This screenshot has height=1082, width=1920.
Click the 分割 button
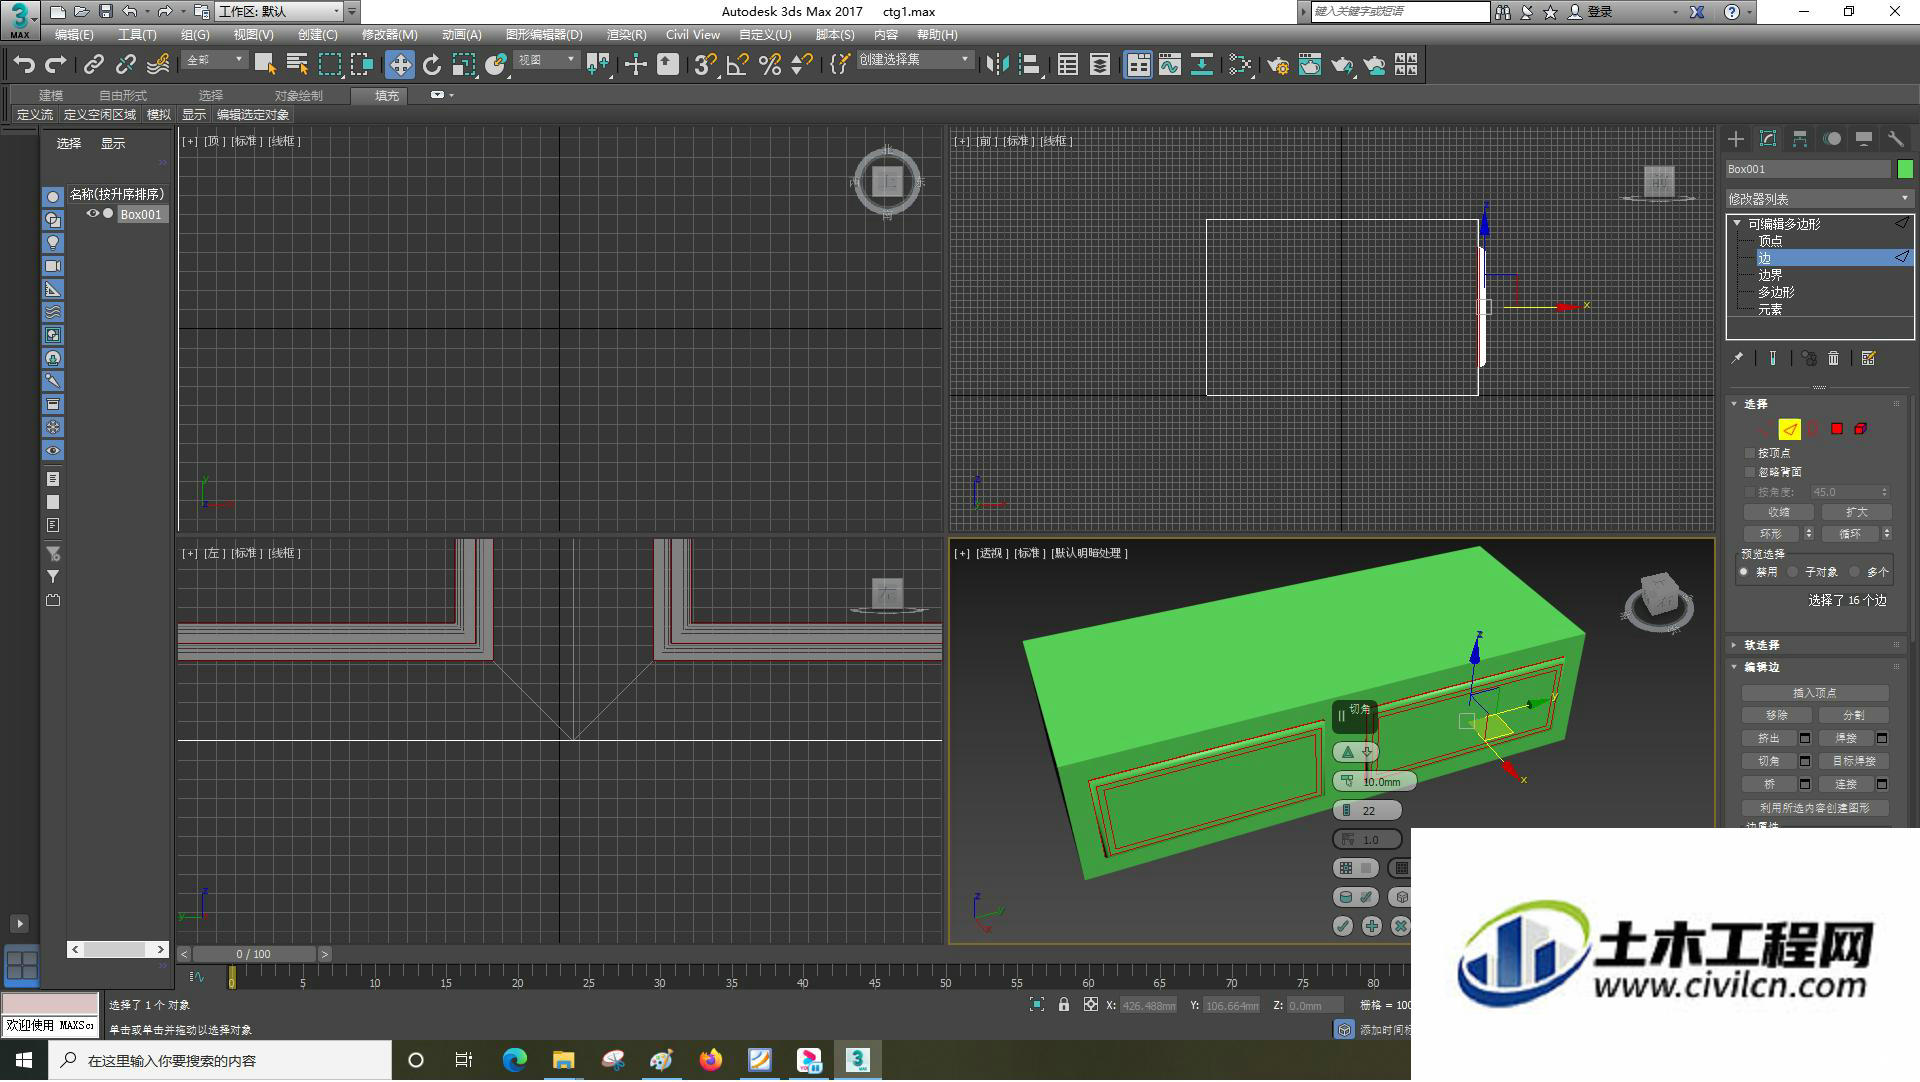(x=1853, y=716)
